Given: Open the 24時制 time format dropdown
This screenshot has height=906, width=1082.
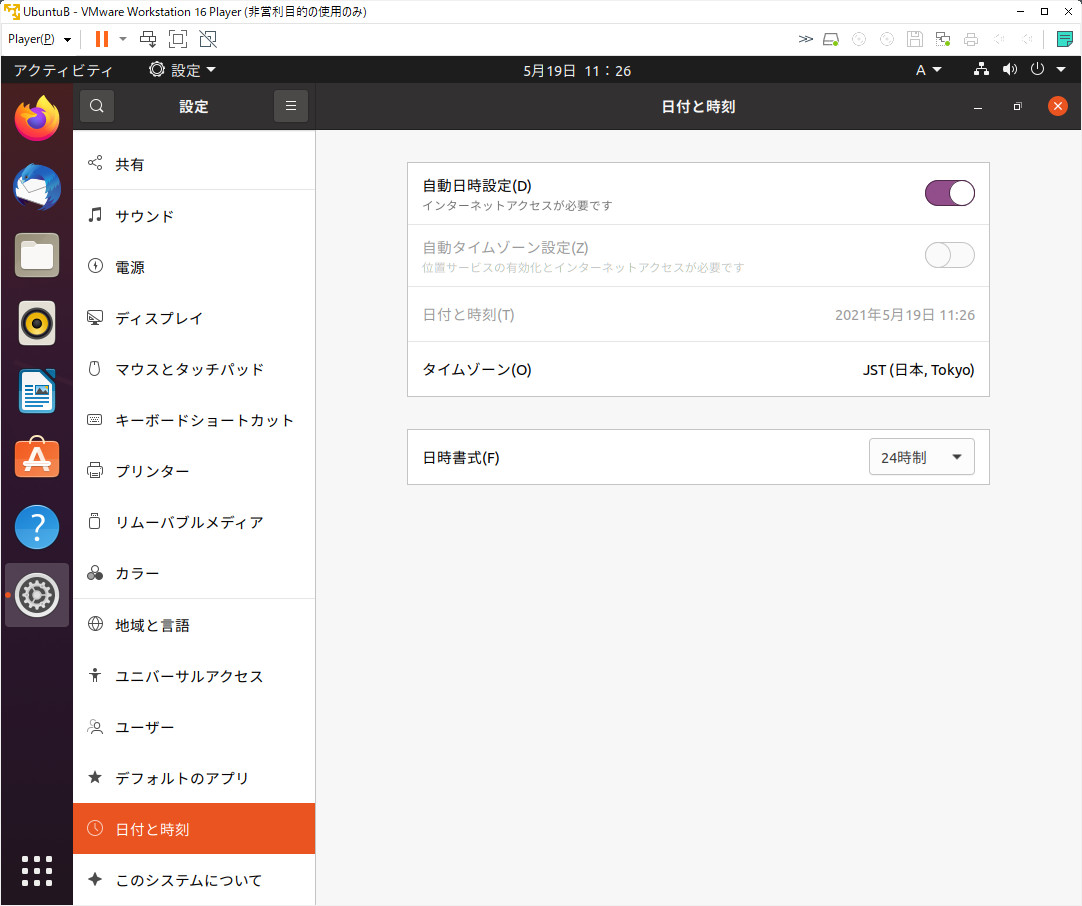Looking at the screenshot, I should pyautogui.click(x=921, y=457).
